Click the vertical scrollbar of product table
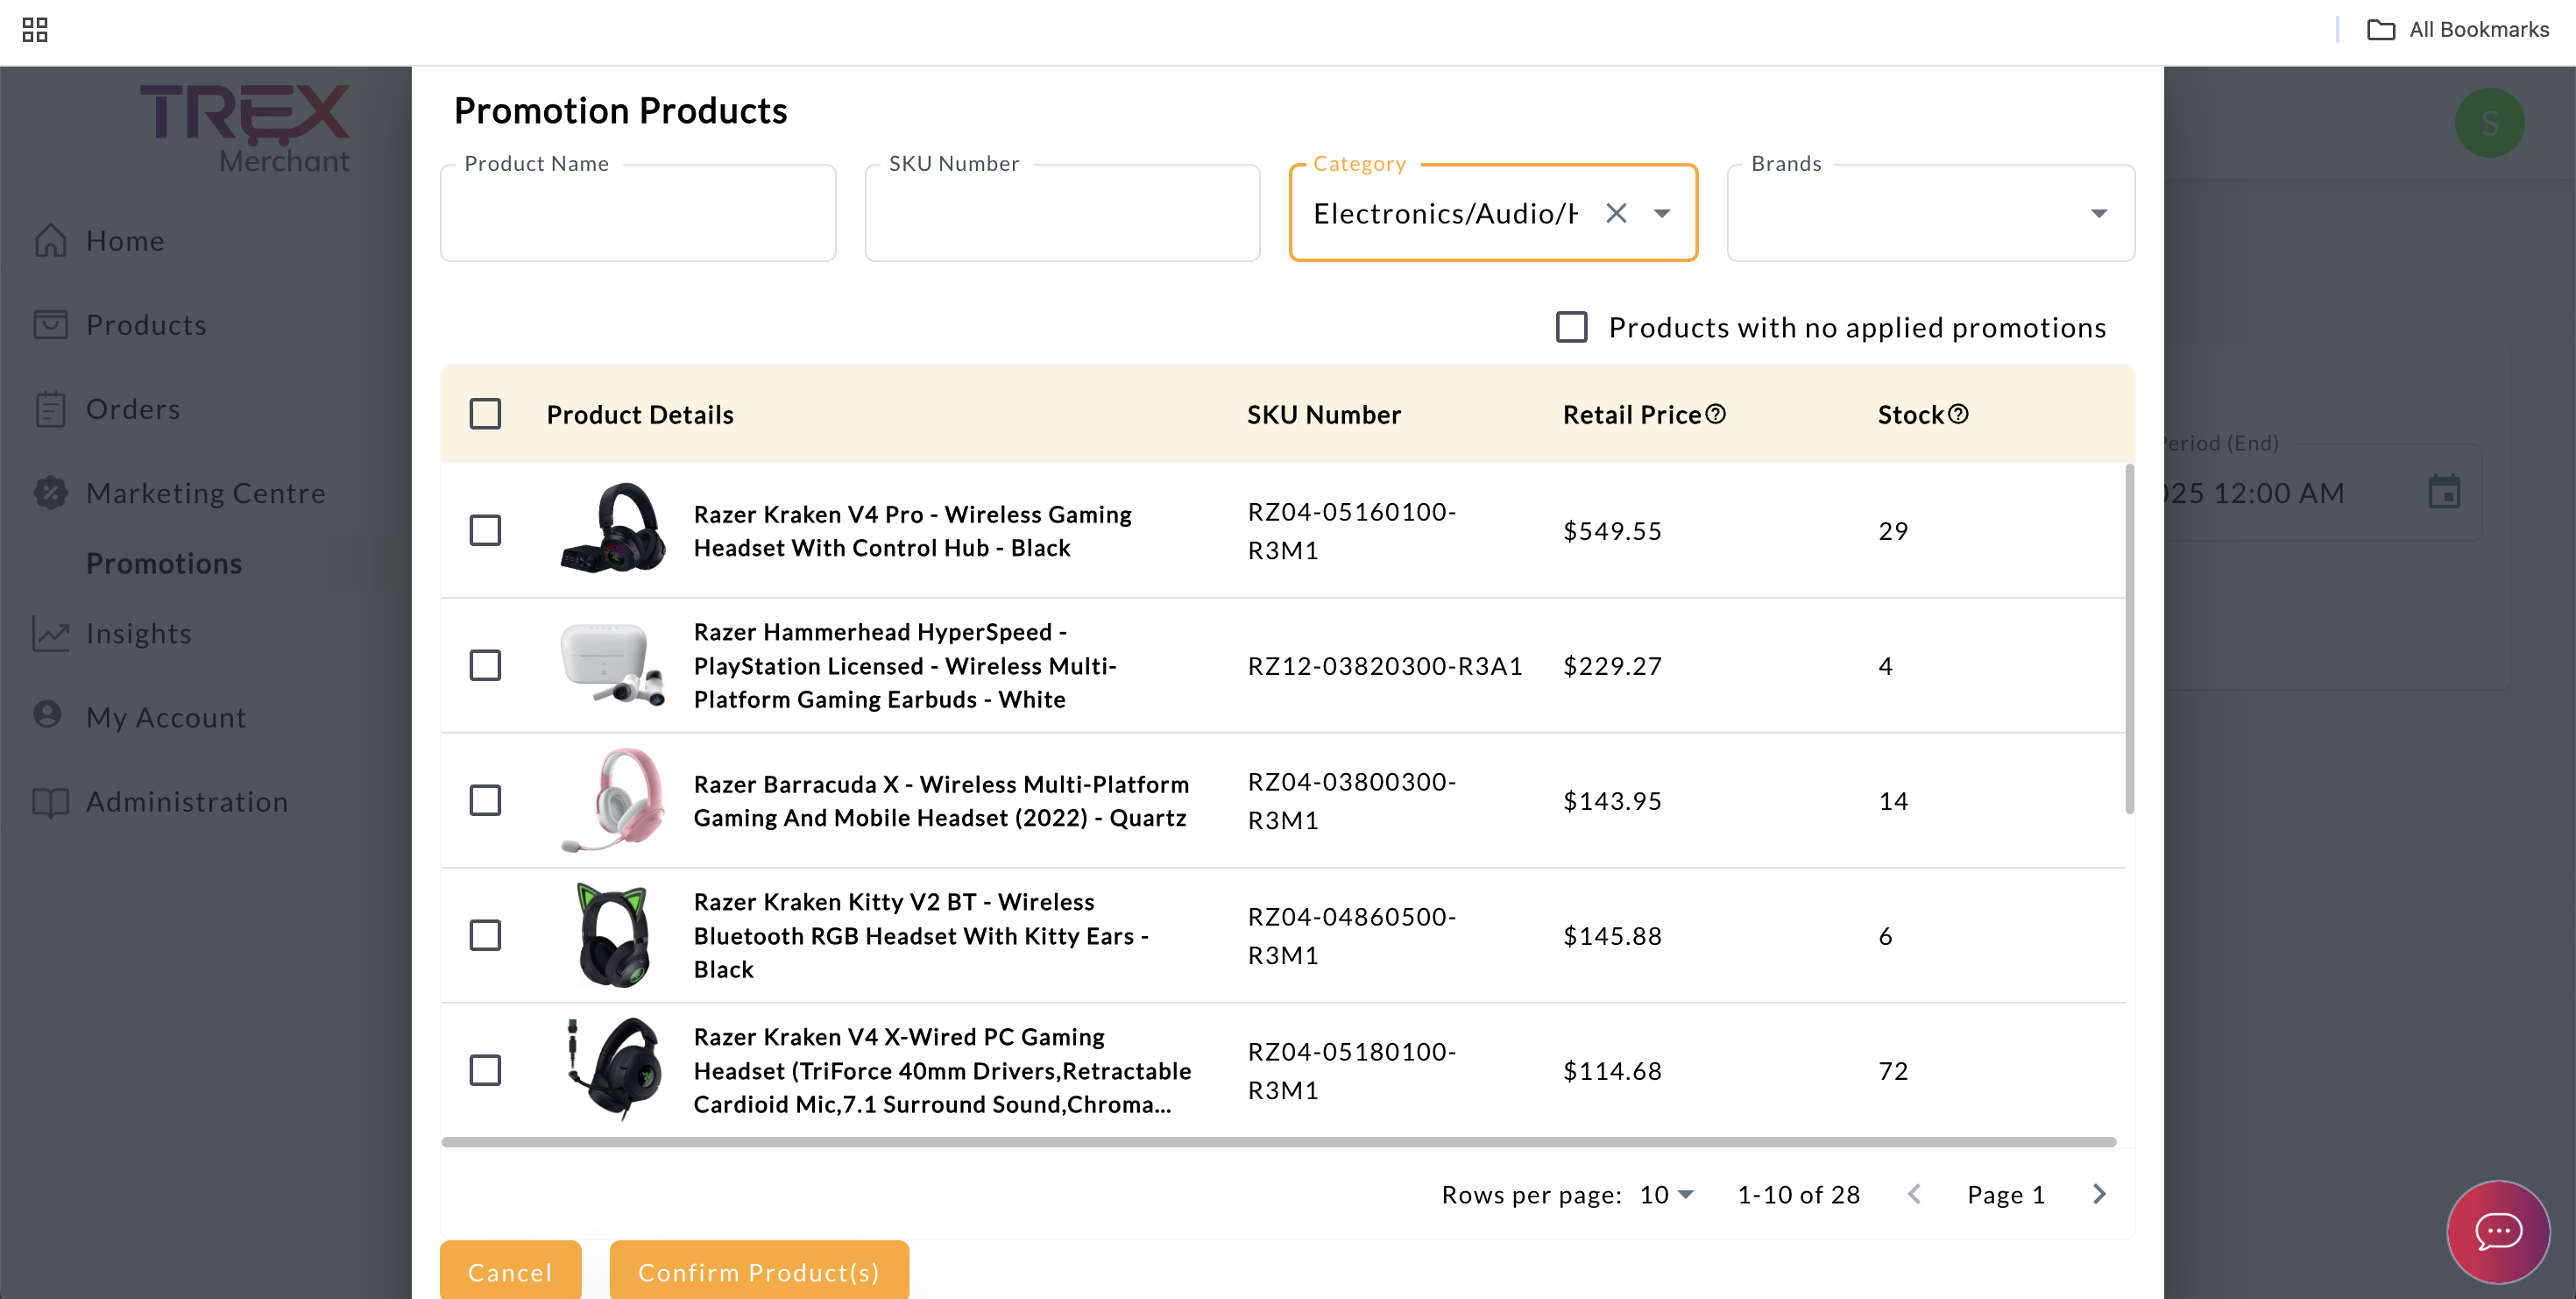This screenshot has height=1299, width=2576. tap(2129, 640)
